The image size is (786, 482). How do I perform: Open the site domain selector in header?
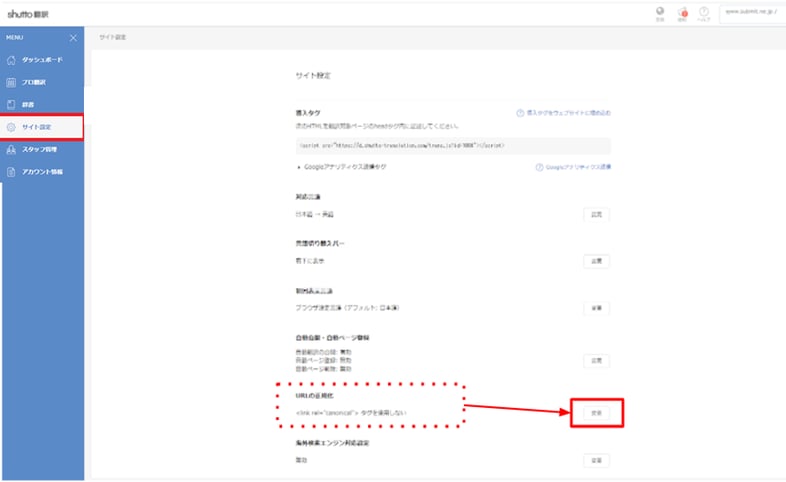coord(752,14)
